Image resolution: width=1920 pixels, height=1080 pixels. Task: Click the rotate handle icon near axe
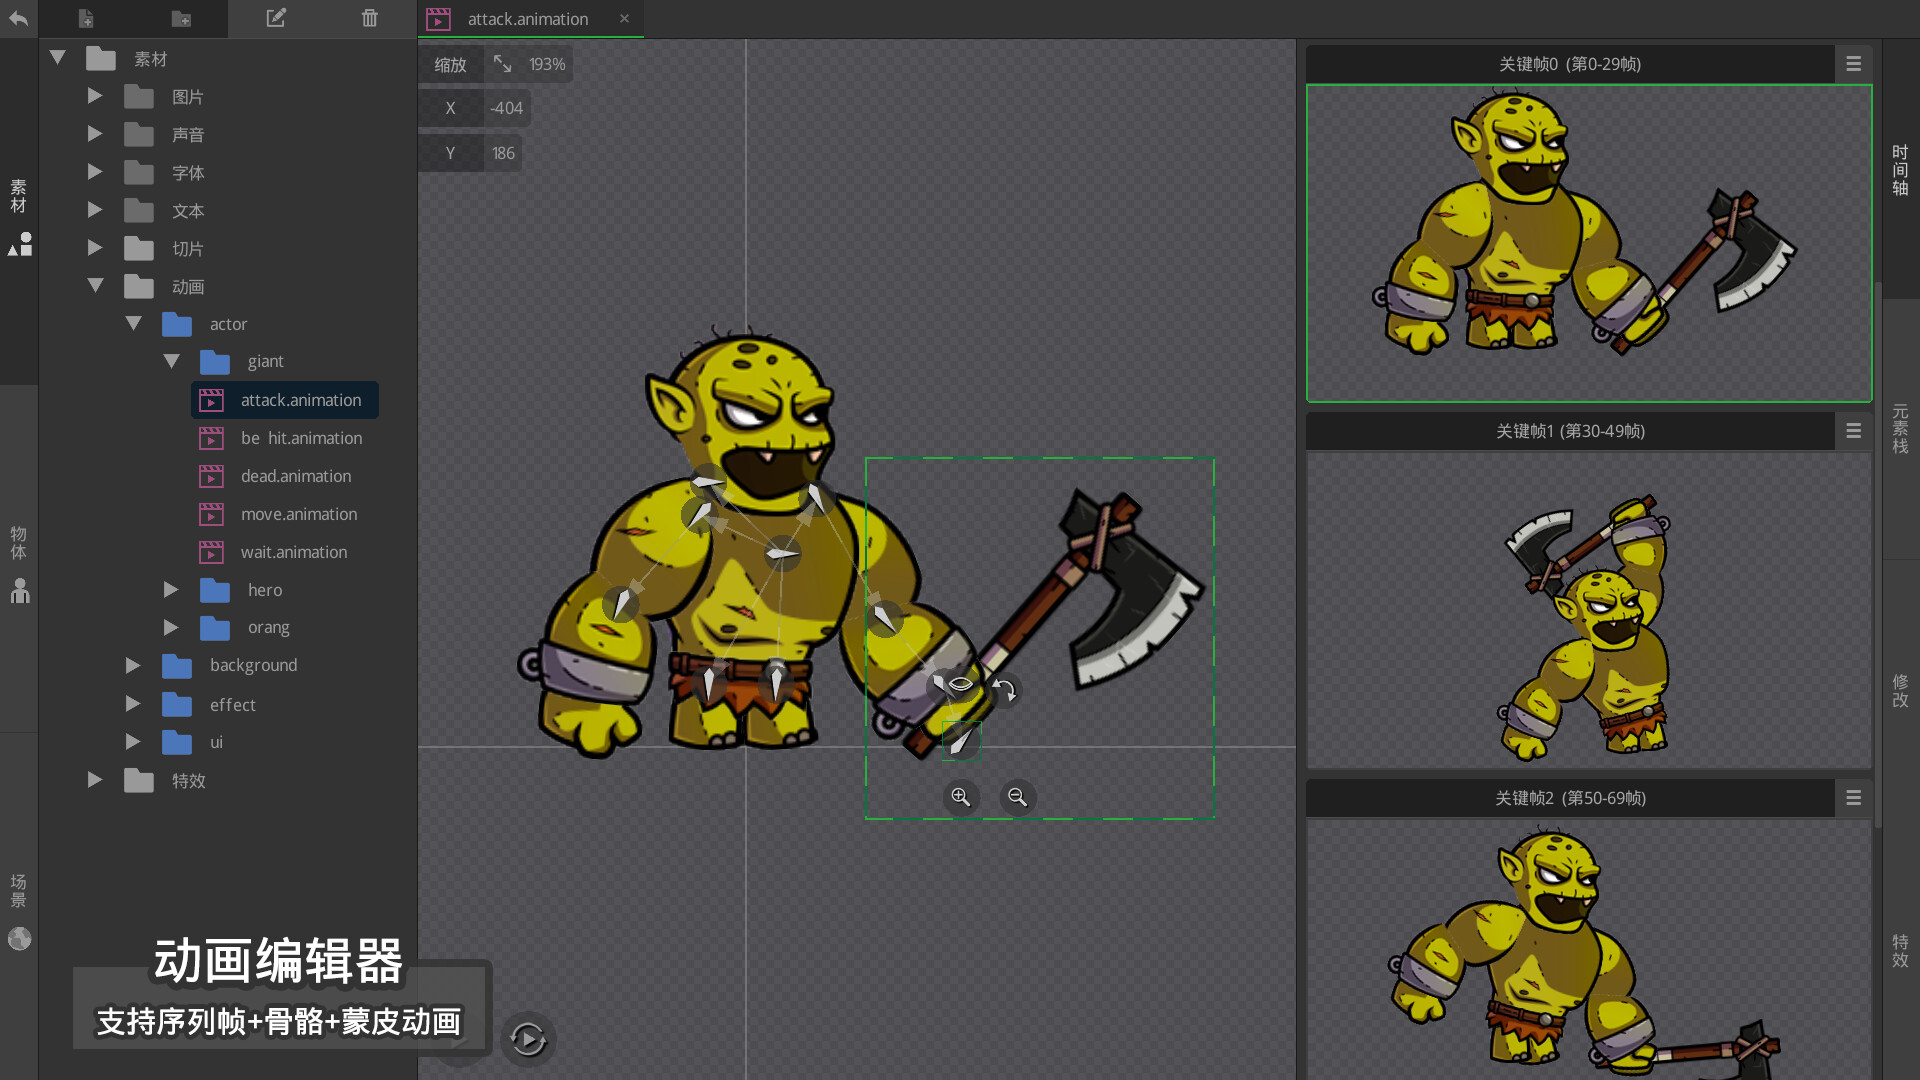(x=1004, y=690)
